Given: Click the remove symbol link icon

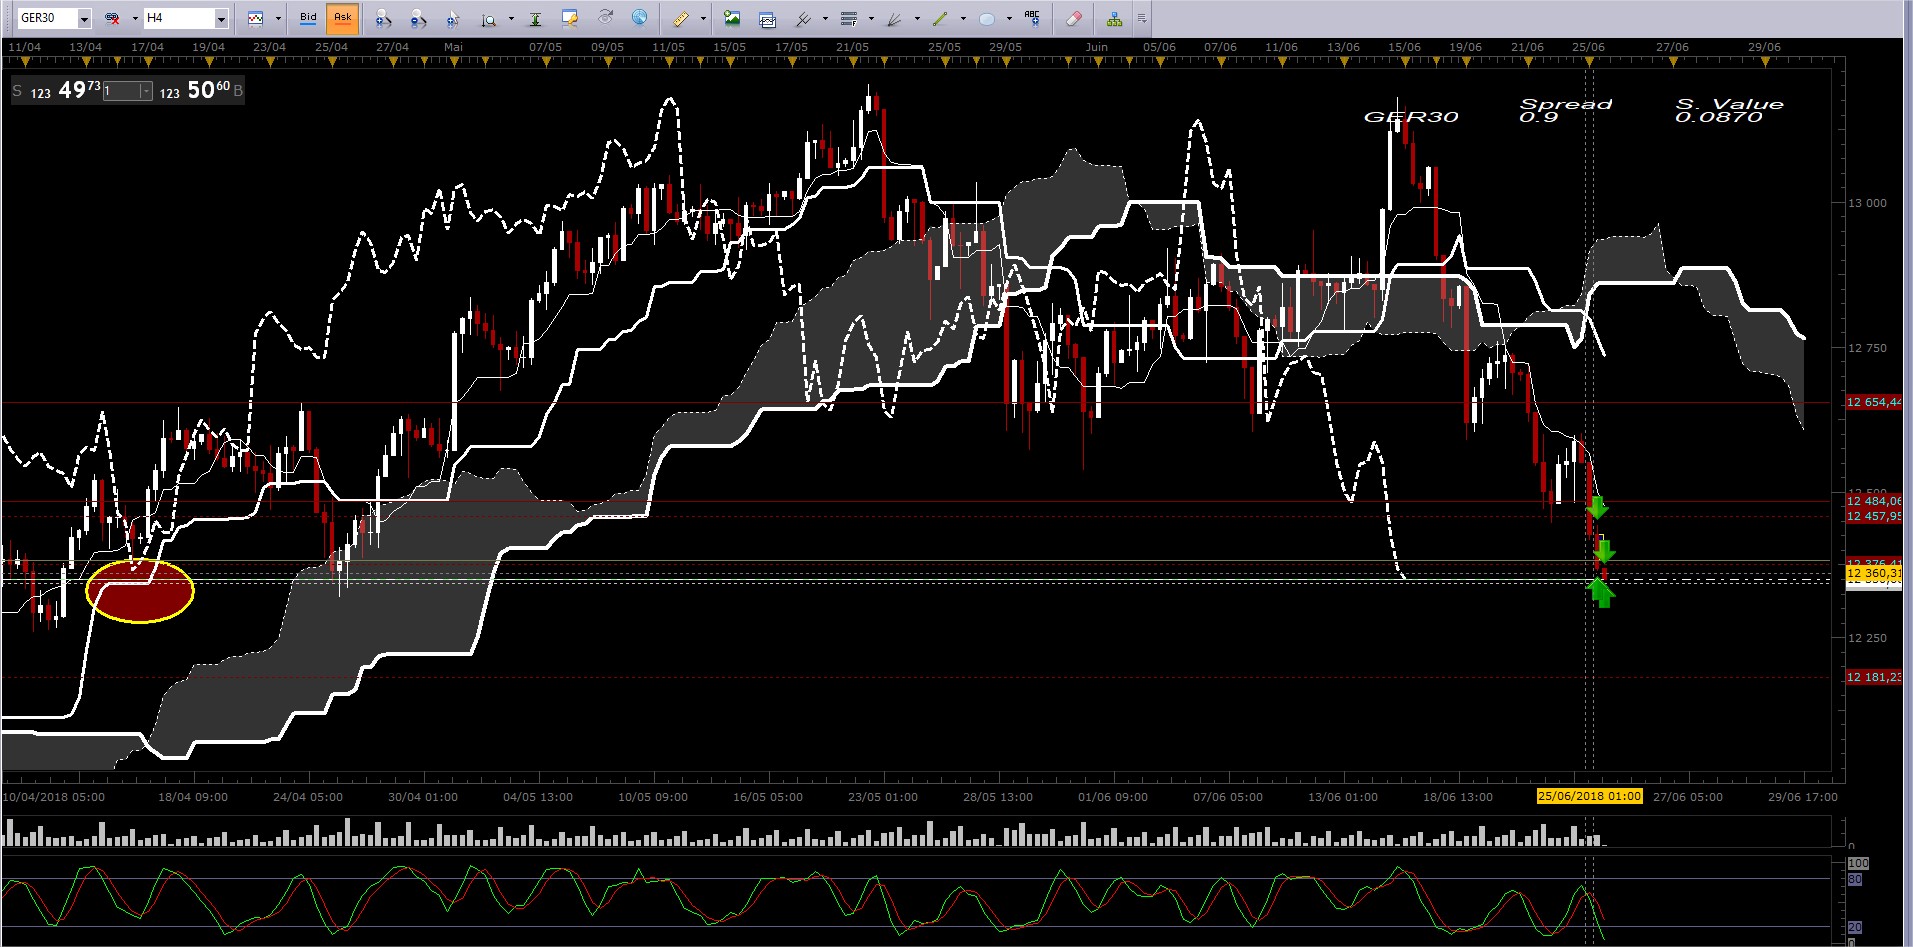Looking at the screenshot, I should click(113, 18).
